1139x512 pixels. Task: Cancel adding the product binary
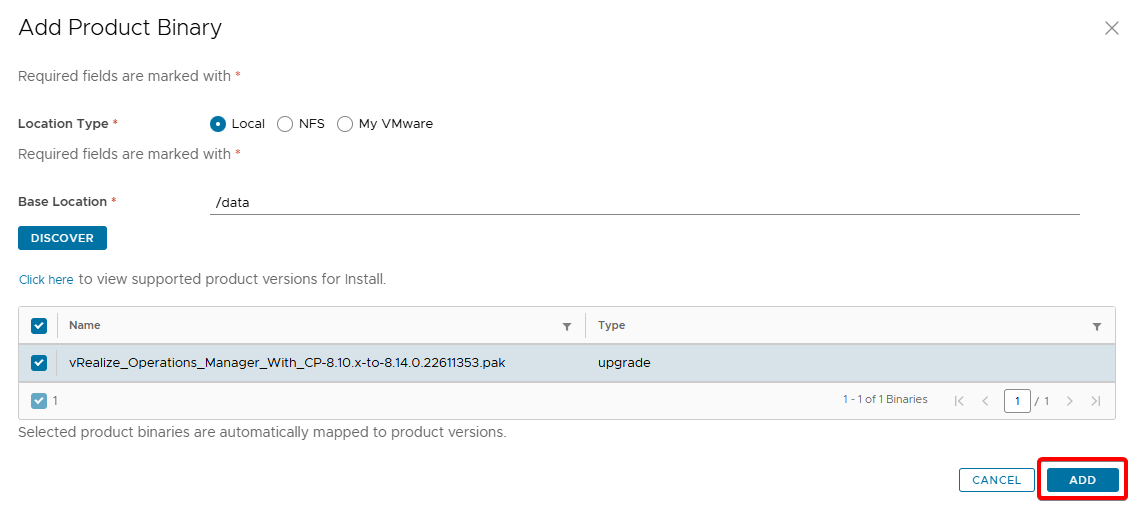click(996, 480)
